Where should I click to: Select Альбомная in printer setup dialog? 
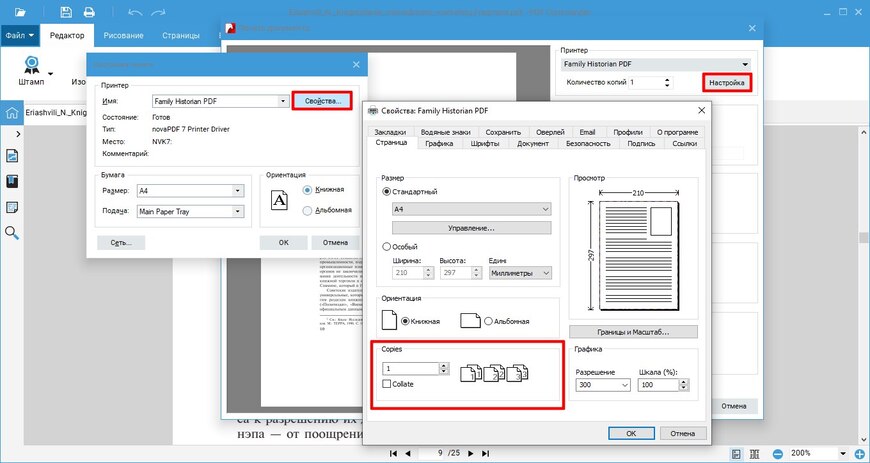click(307, 210)
